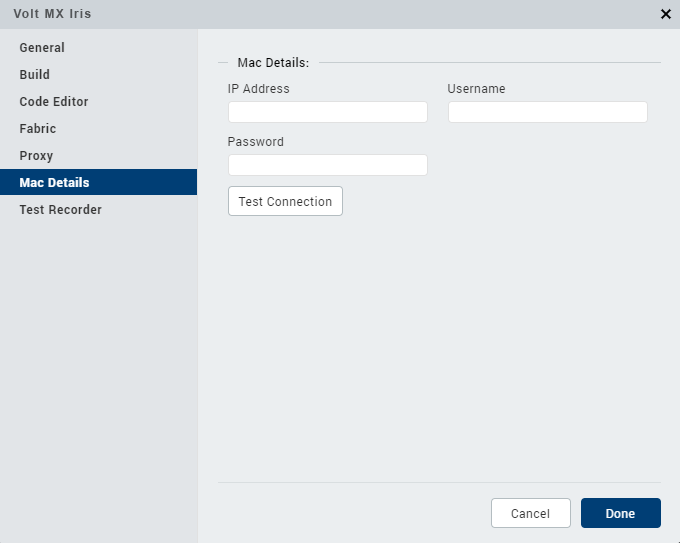Select the Code Editor tab
The width and height of the screenshot is (680, 543).
54,102
